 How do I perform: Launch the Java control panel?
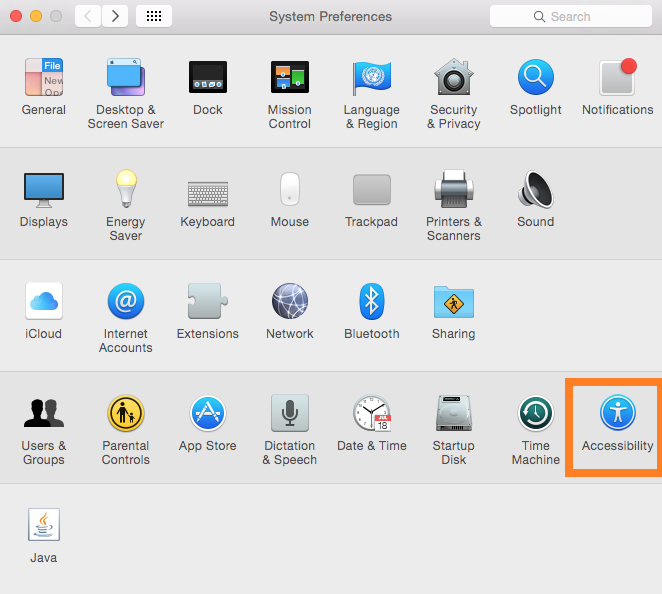[43, 526]
